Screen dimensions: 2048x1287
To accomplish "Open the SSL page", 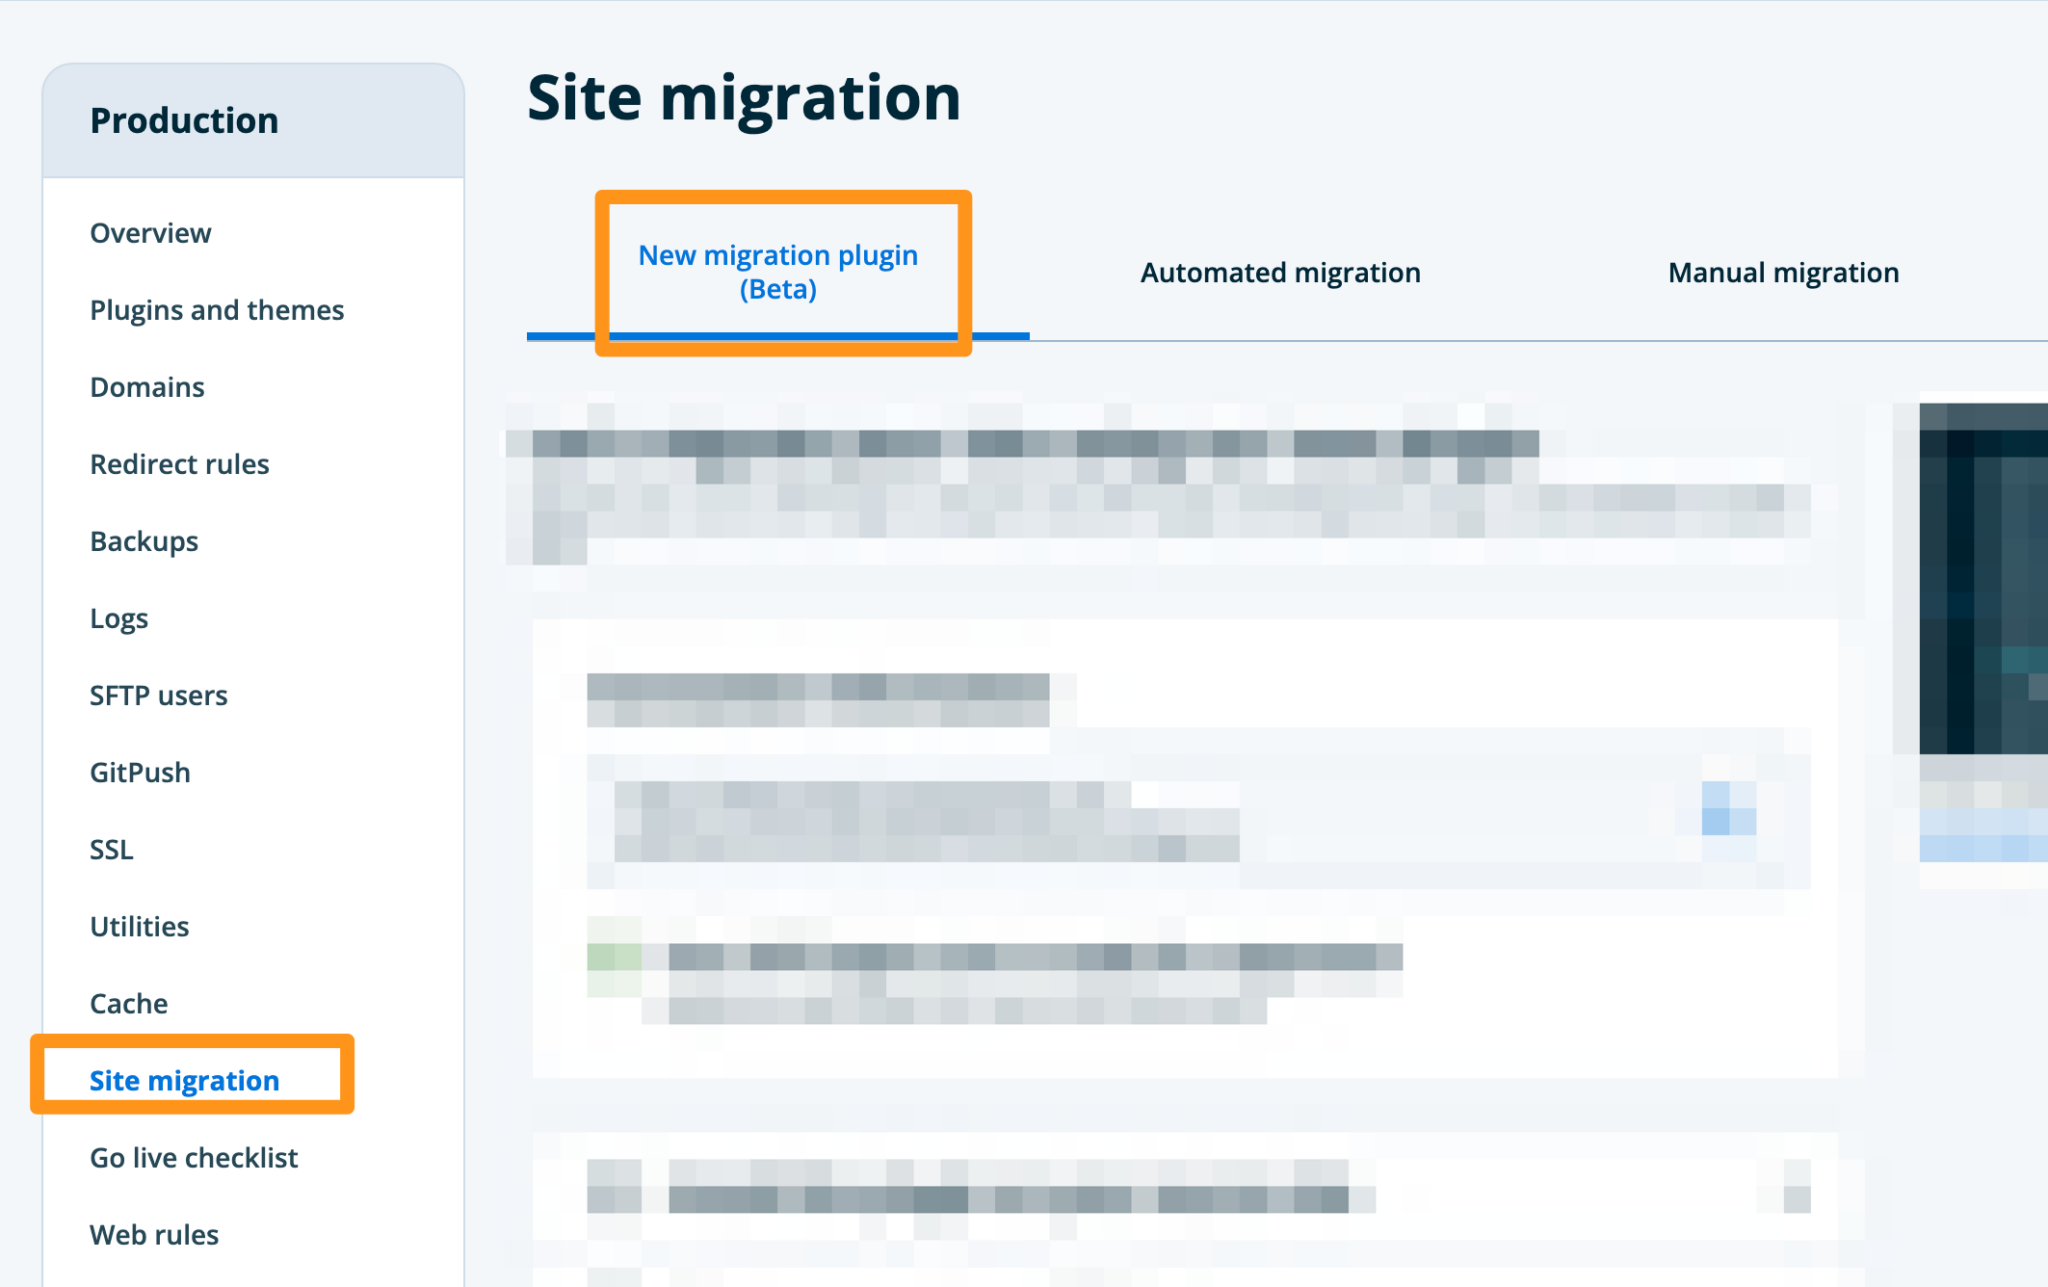I will [111, 849].
